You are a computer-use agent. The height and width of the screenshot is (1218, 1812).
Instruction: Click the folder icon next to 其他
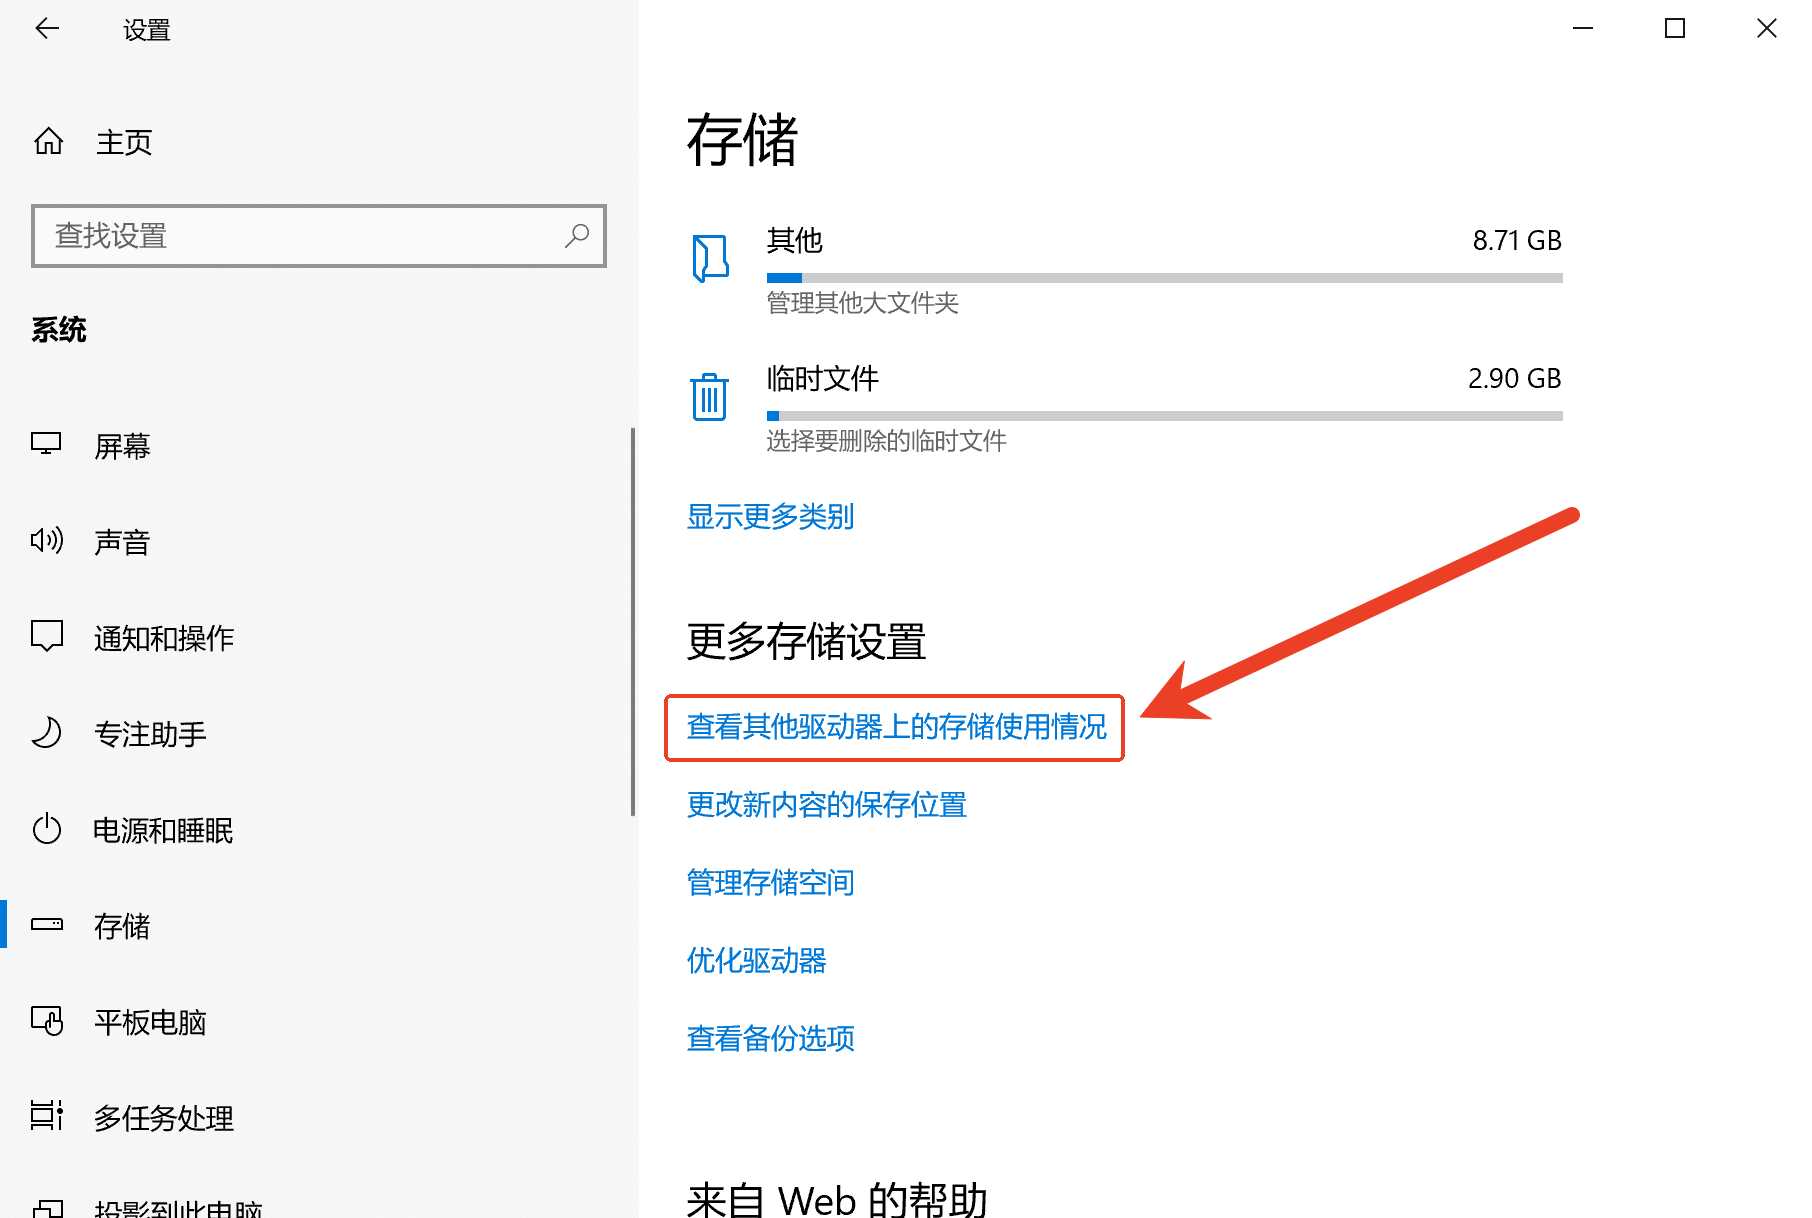(x=710, y=258)
